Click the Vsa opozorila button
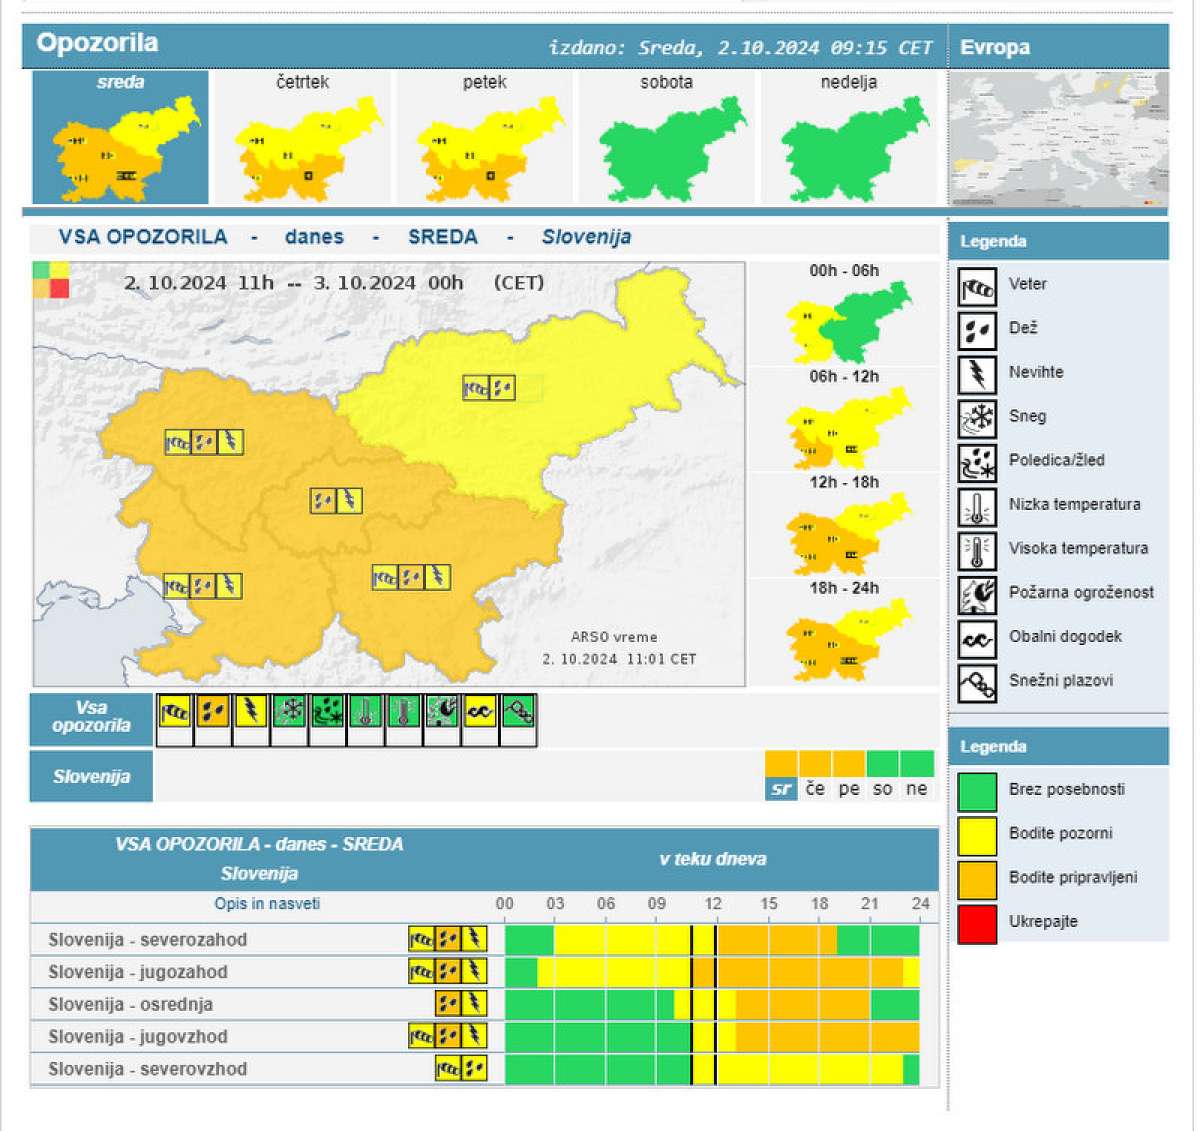The width and height of the screenshot is (1200, 1131). (91, 718)
